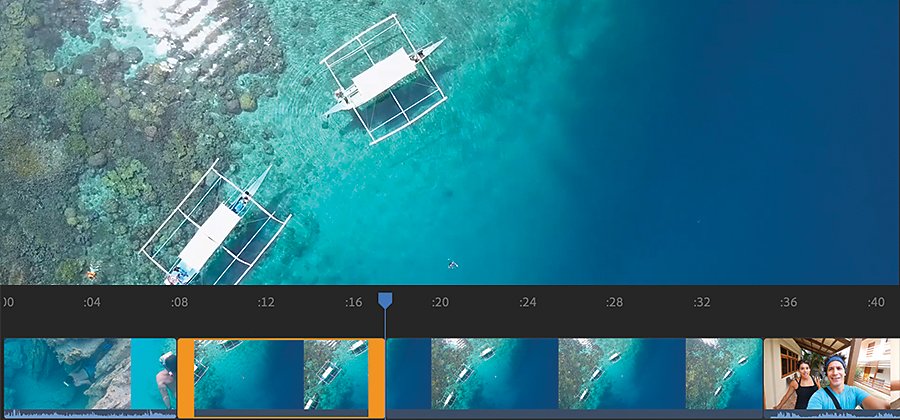
Task: Click the blue playhead marker
Action: 385,301
